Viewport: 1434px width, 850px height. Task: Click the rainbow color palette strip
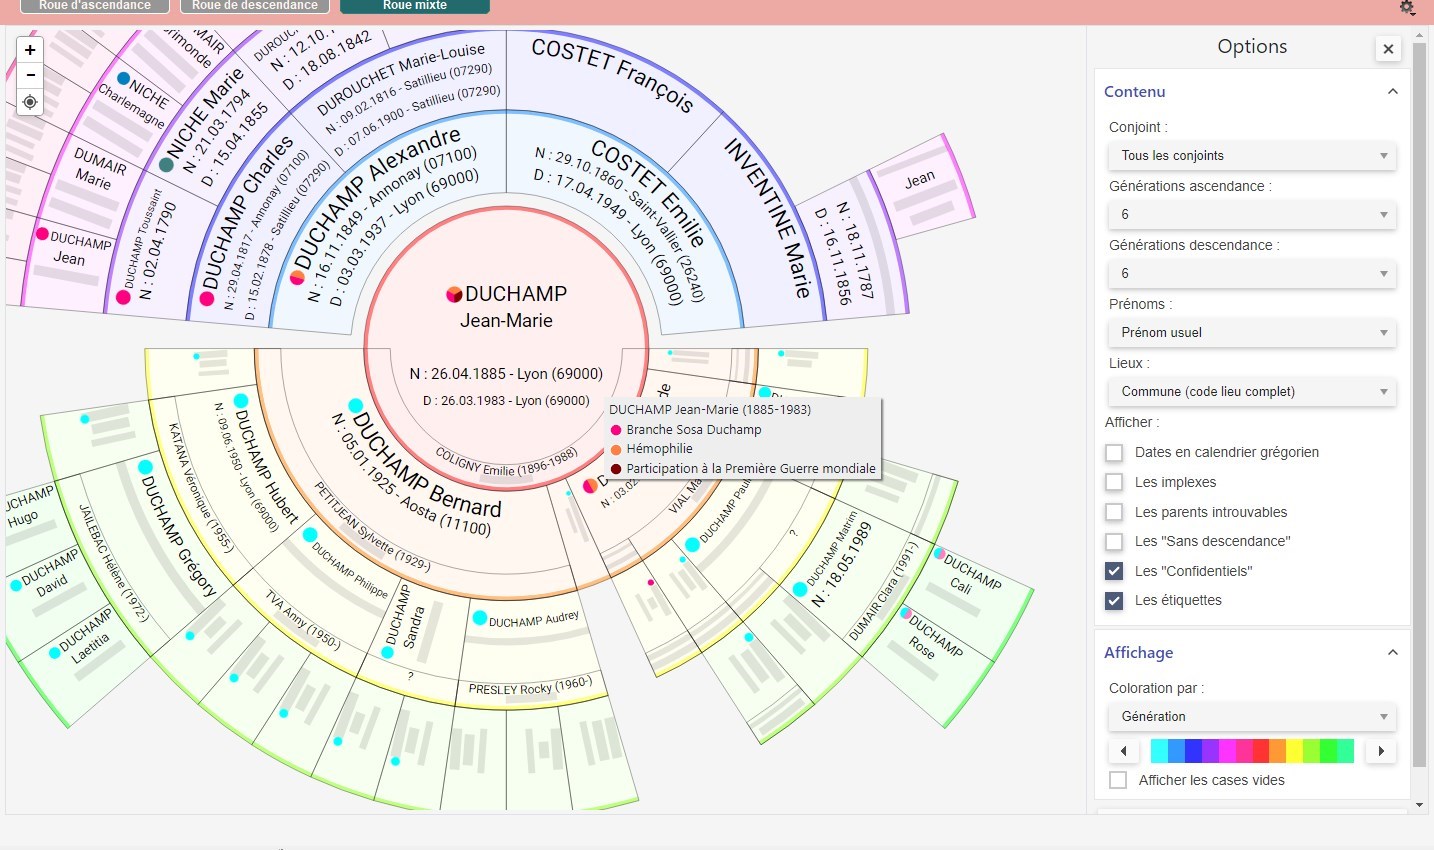pos(1252,751)
